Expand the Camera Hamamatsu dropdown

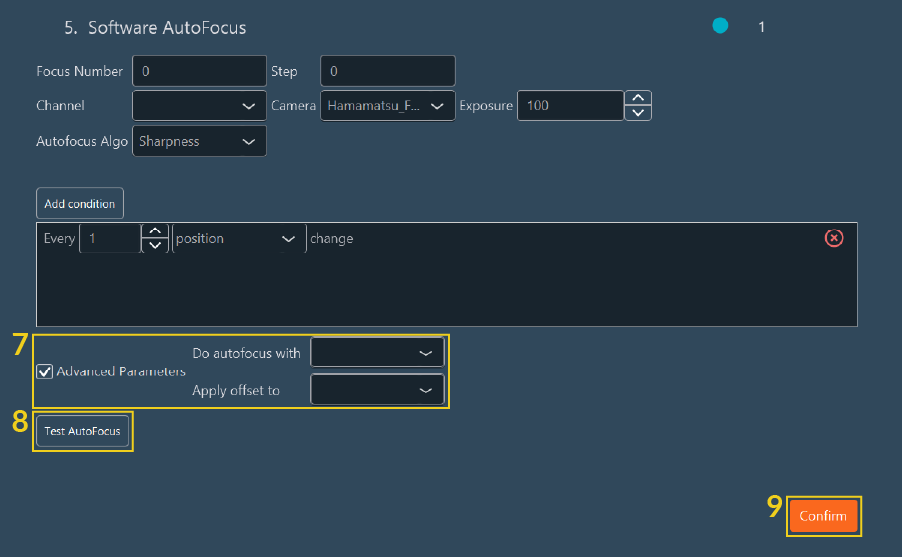(387, 106)
